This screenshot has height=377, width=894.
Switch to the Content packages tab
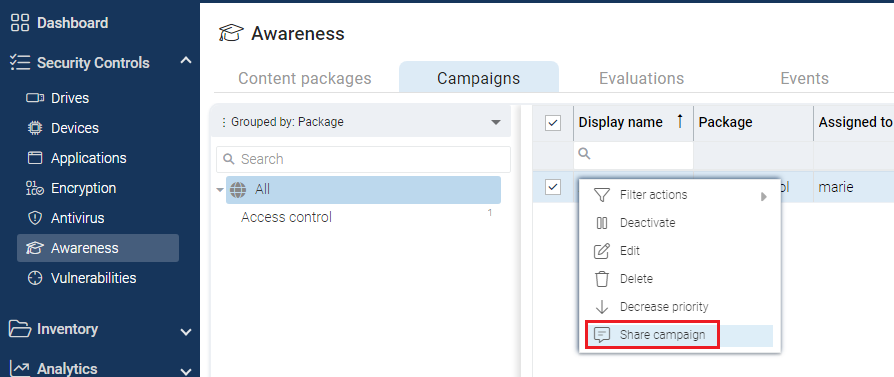click(305, 78)
